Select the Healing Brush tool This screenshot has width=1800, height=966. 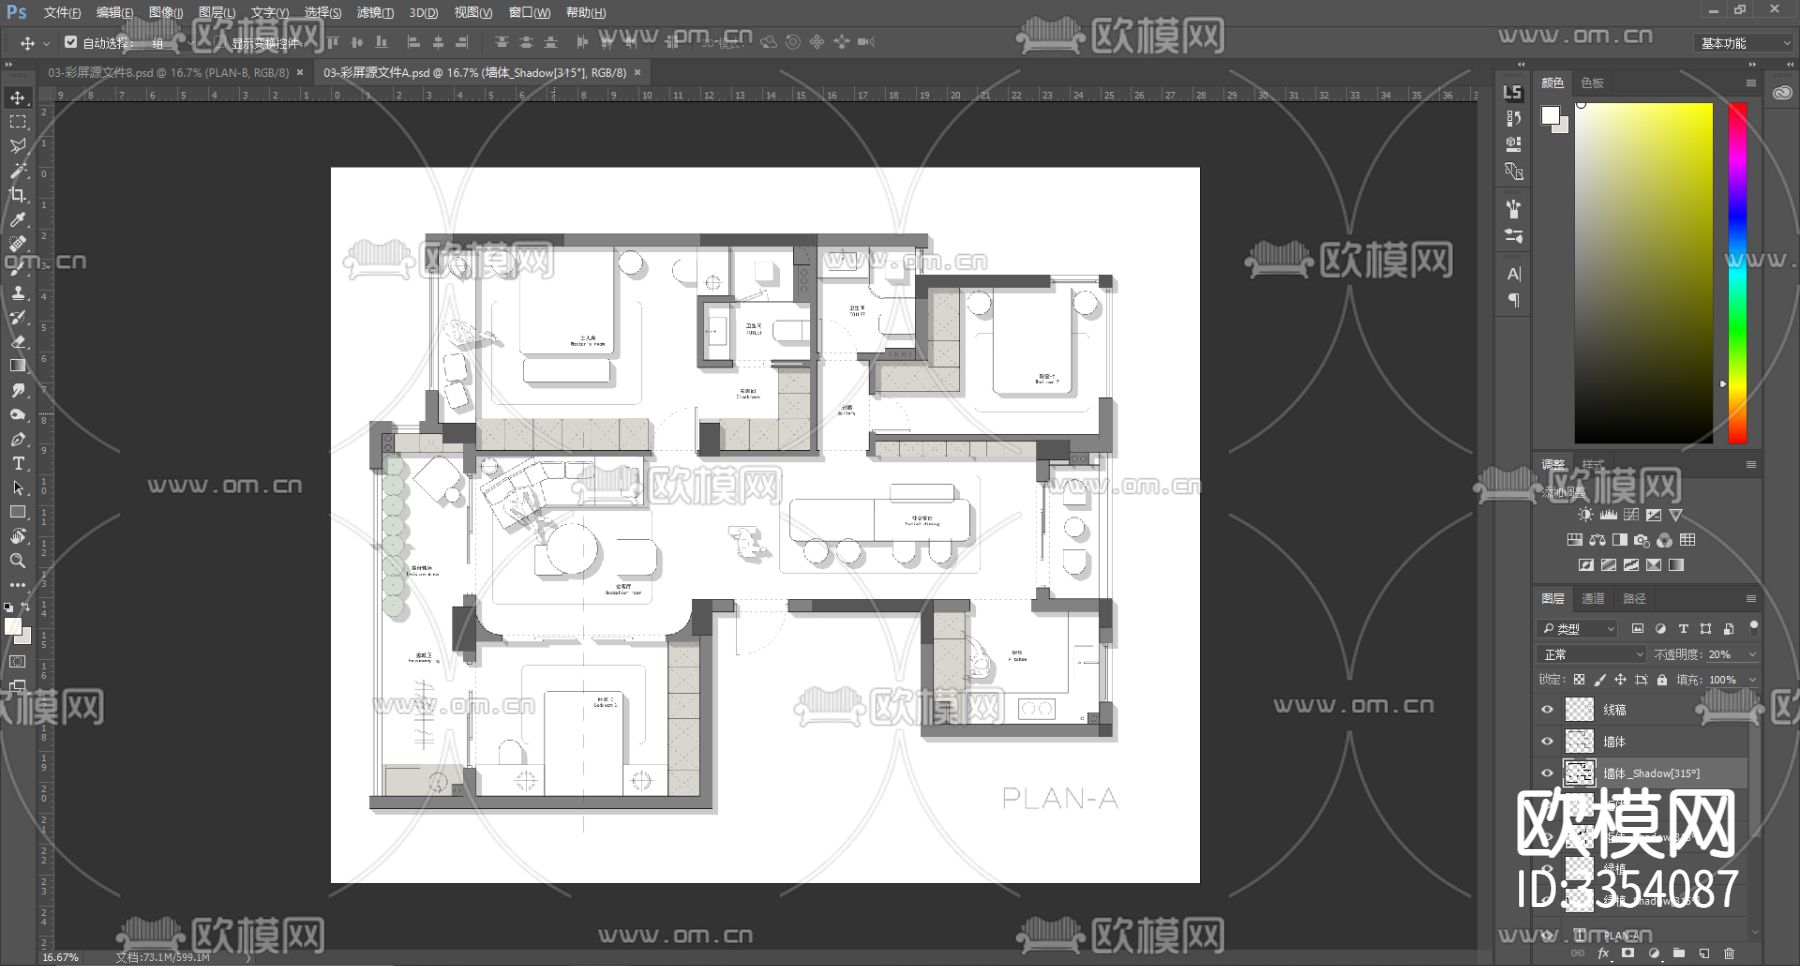tap(18, 244)
